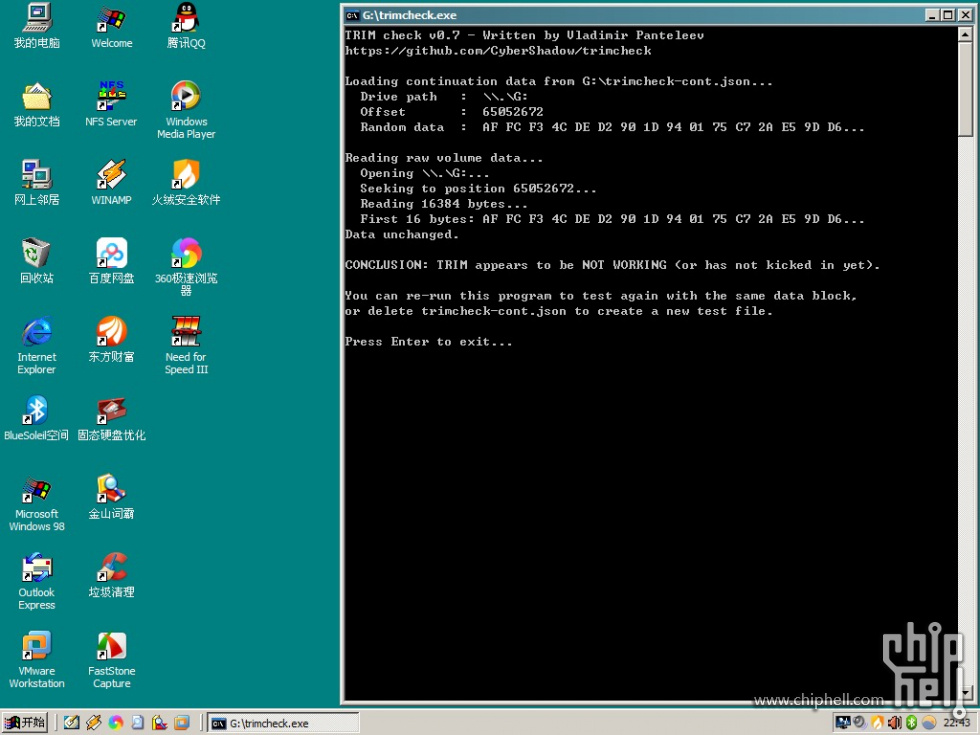Click the Bluetooth icon in system tray

pyautogui.click(x=911, y=722)
